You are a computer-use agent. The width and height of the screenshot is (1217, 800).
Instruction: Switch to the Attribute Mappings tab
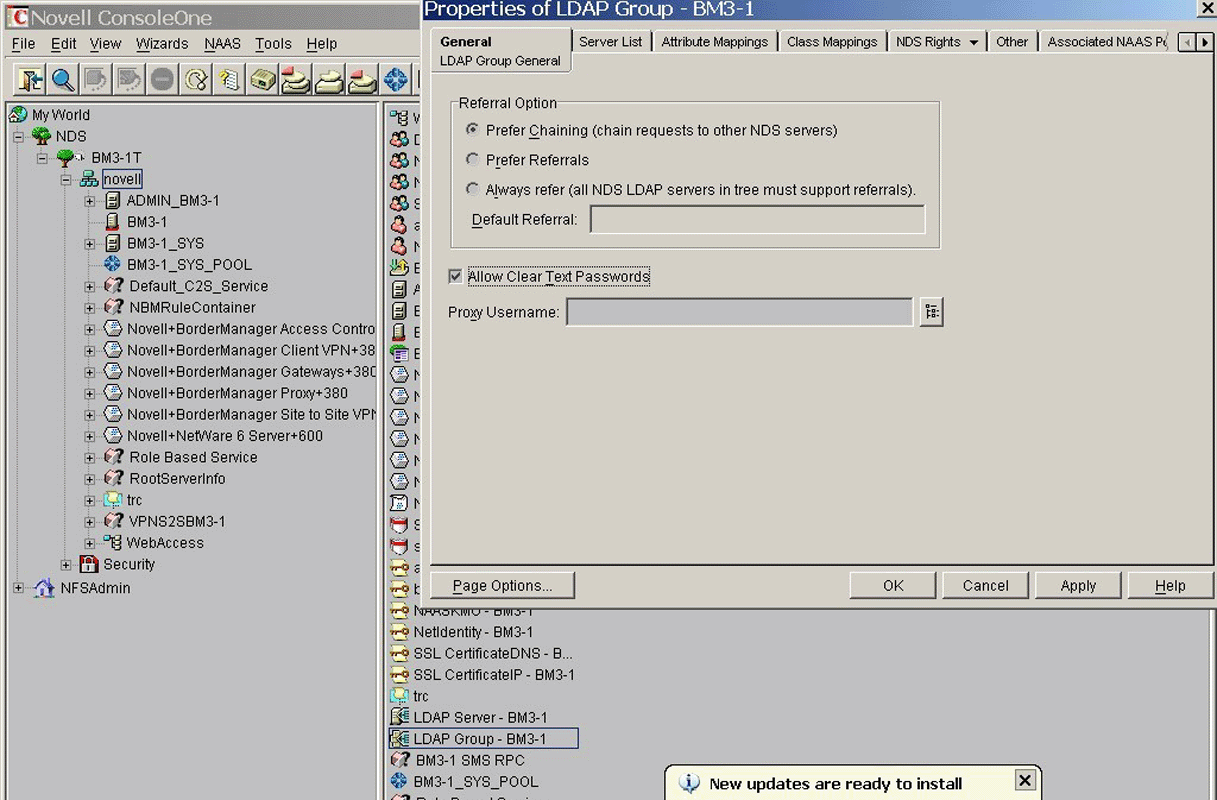pyautogui.click(x=715, y=41)
